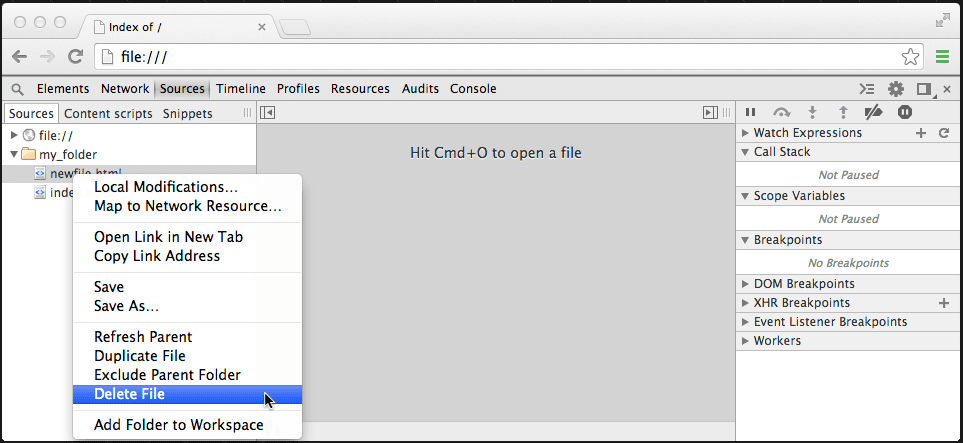Expand the file:// tree node
Screen dimensions: 963x443
(14, 135)
